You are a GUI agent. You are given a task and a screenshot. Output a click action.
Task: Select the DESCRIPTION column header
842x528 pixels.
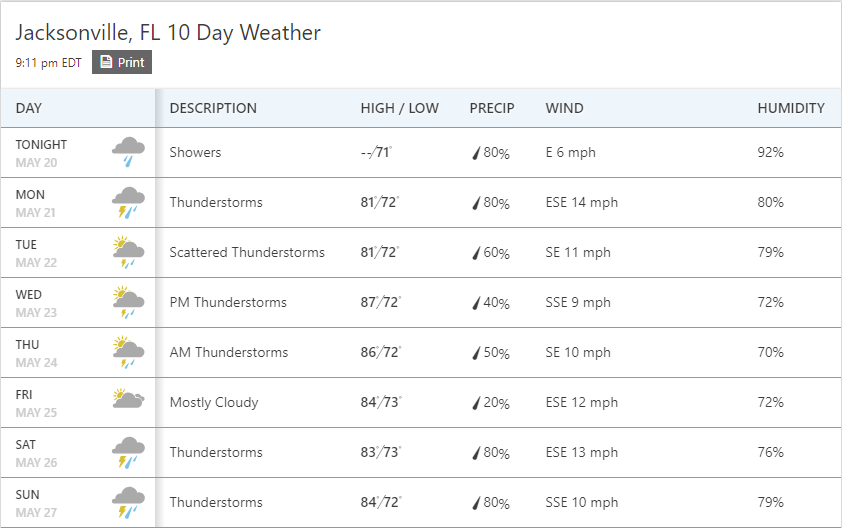213,108
